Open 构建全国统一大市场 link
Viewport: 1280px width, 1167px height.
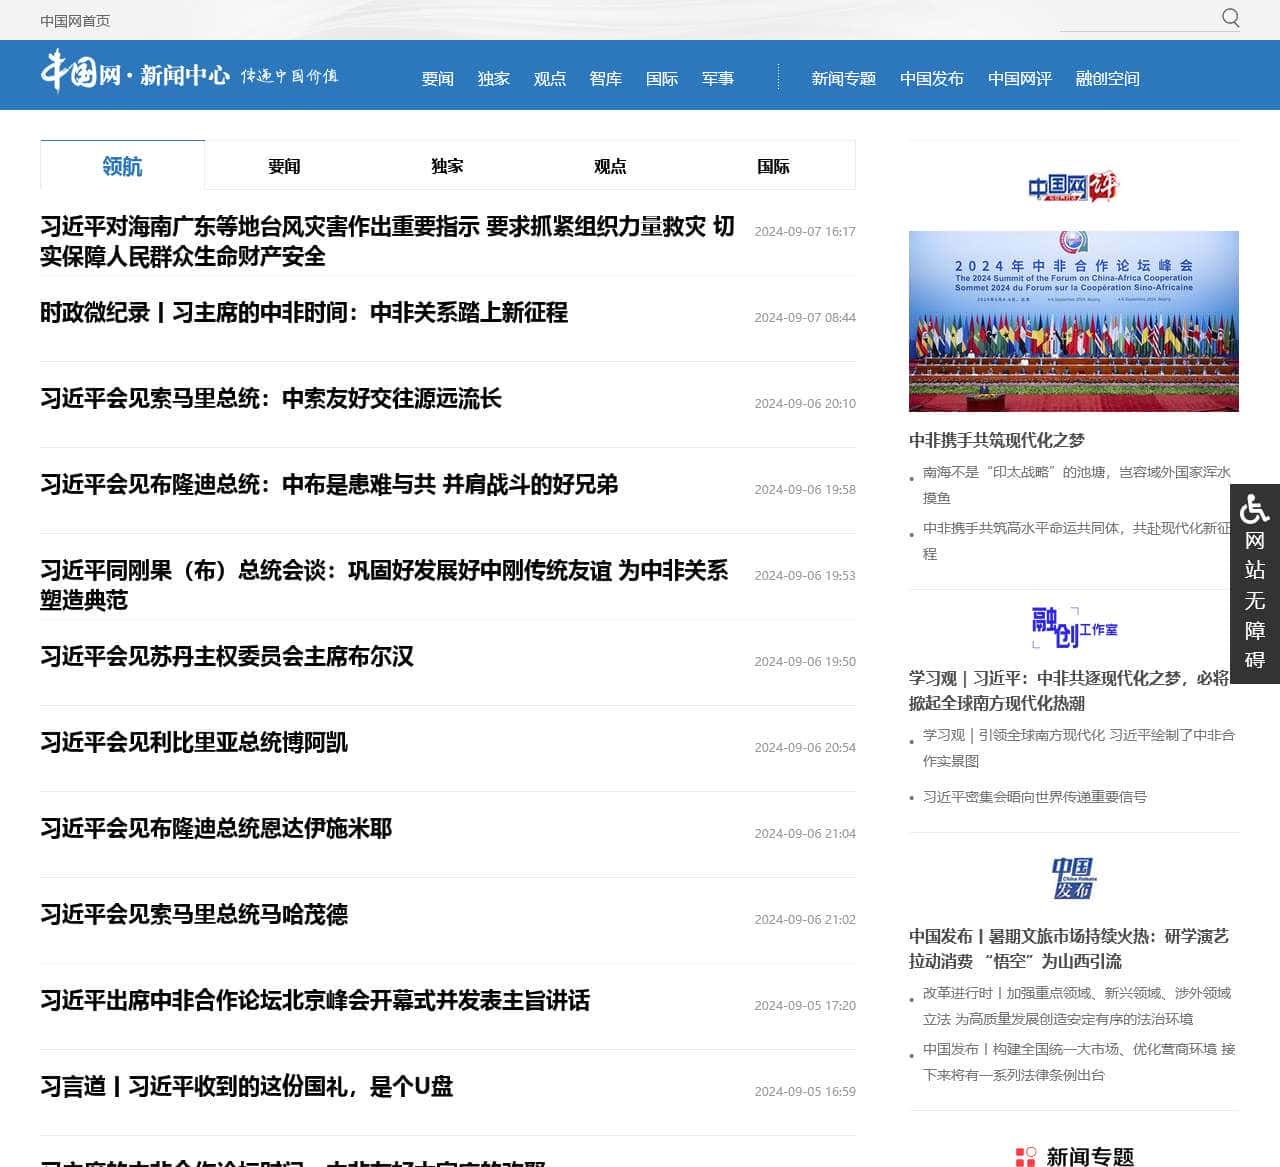click(x=1079, y=1062)
